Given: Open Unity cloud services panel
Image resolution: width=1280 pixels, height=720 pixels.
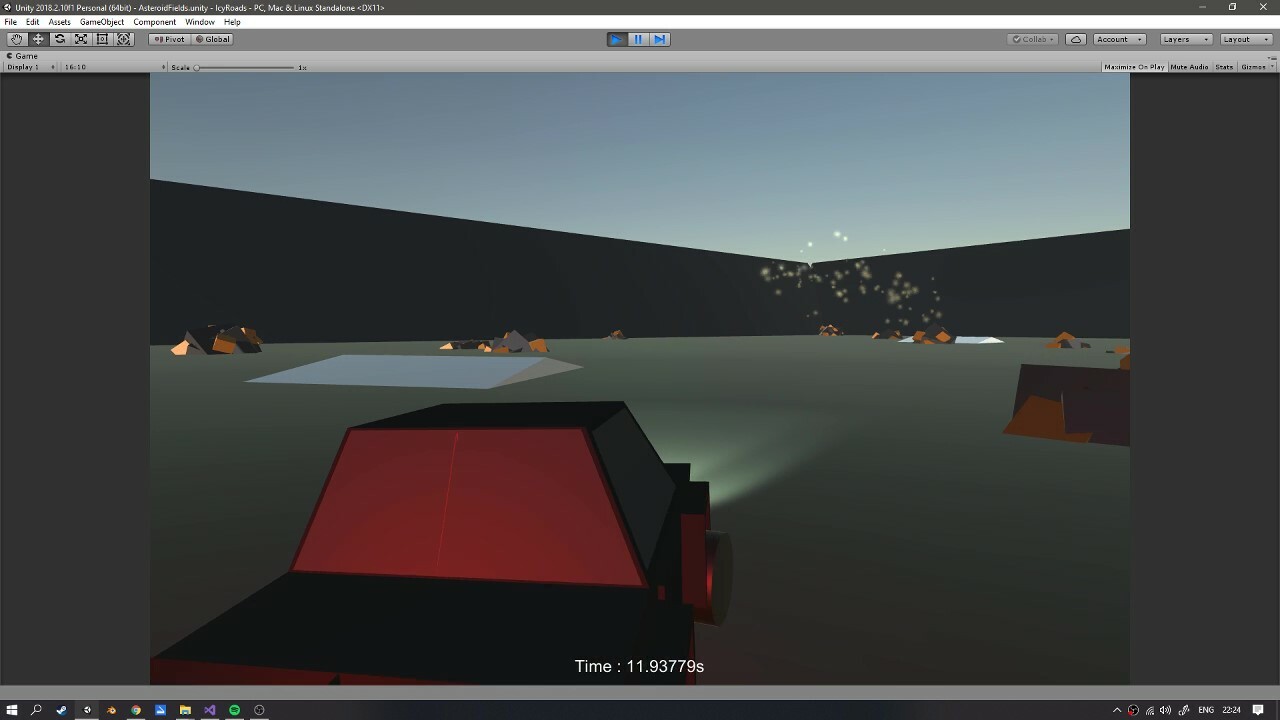Looking at the screenshot, I should pyautogui.click(x=1076, y=39).
